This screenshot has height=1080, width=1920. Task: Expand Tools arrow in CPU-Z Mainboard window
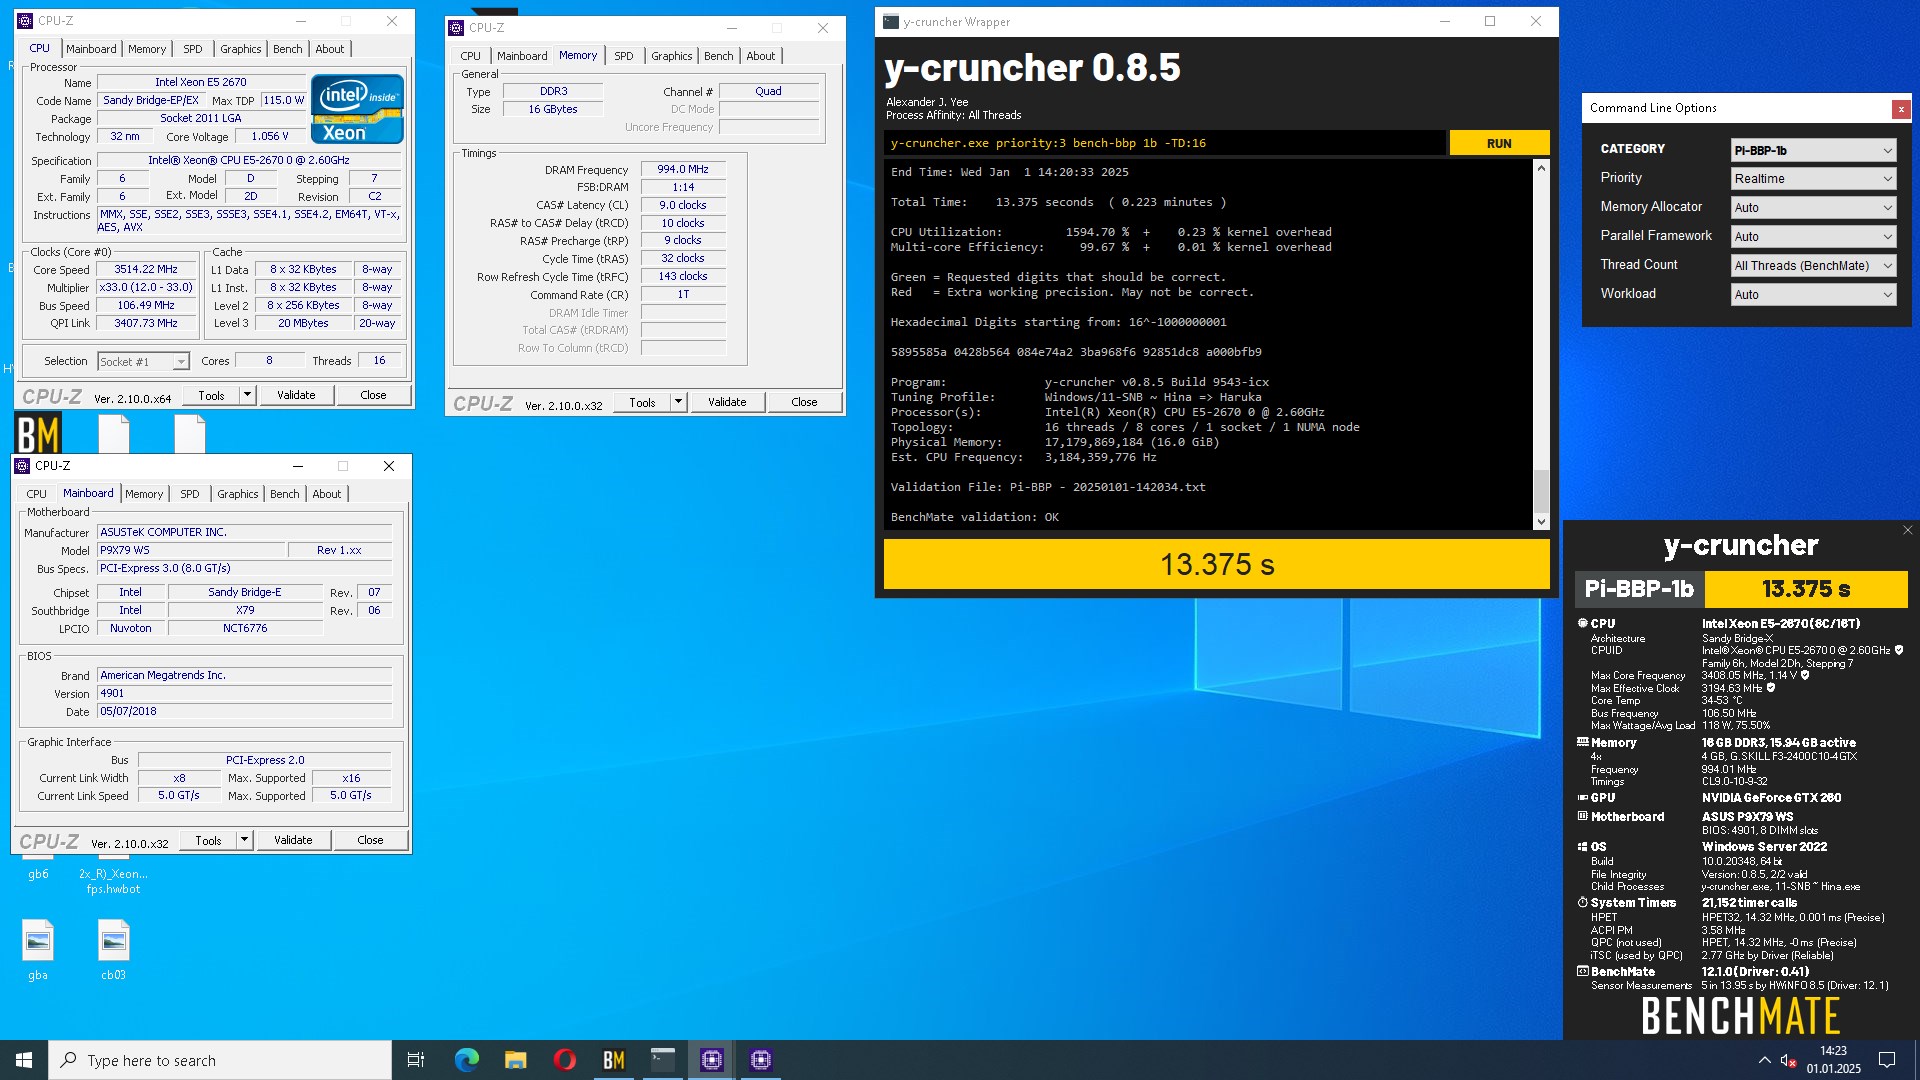click(x=244, y=840)
